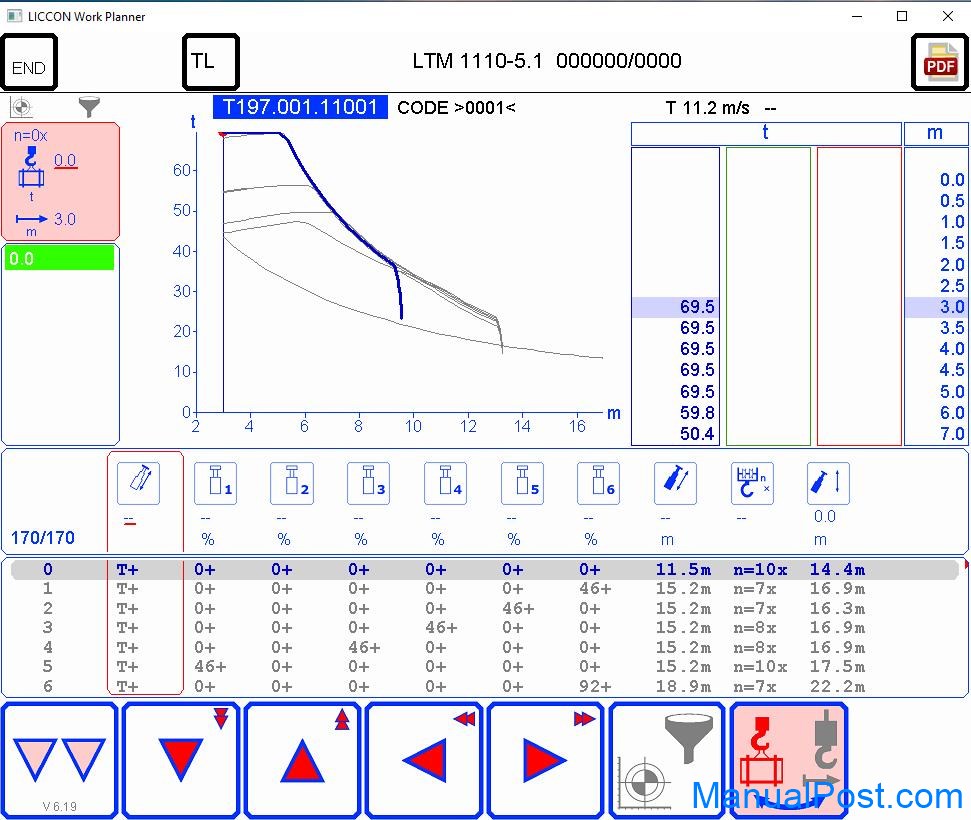Select configuration row 5 with n=10x 17.5m
Screen dimensions: 971x820
486,667
